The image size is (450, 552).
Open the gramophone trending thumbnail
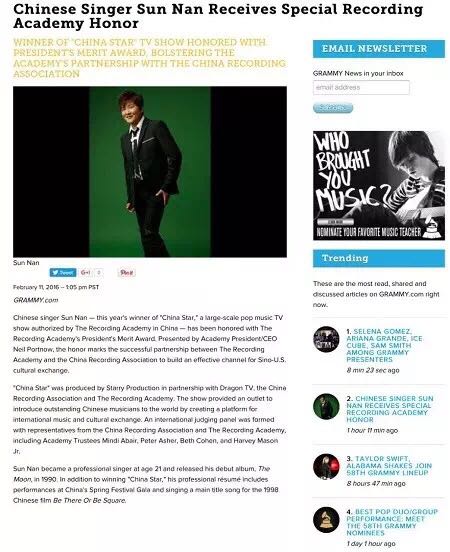click(x=326, y=520)
